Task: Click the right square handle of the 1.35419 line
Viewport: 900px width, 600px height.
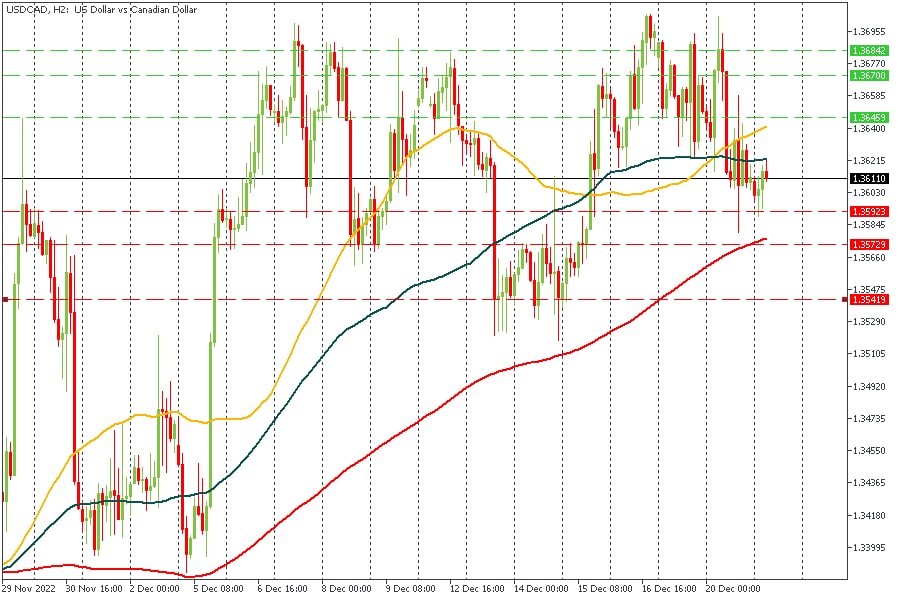Action: [845, 300]
